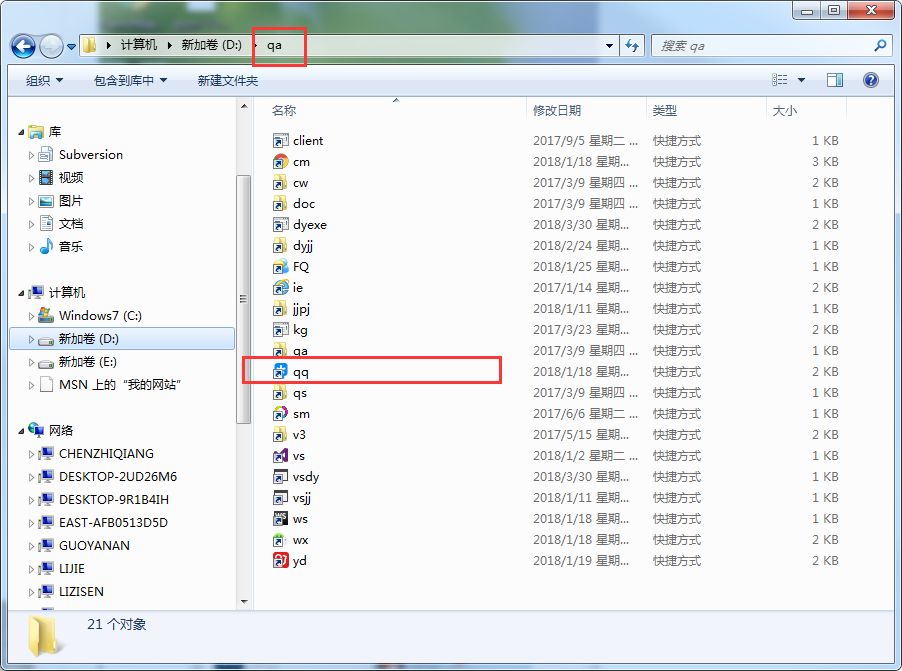Click the qq penguin shortcut icon
This screenshot has width=902, height=671.
tap(280, 372)
